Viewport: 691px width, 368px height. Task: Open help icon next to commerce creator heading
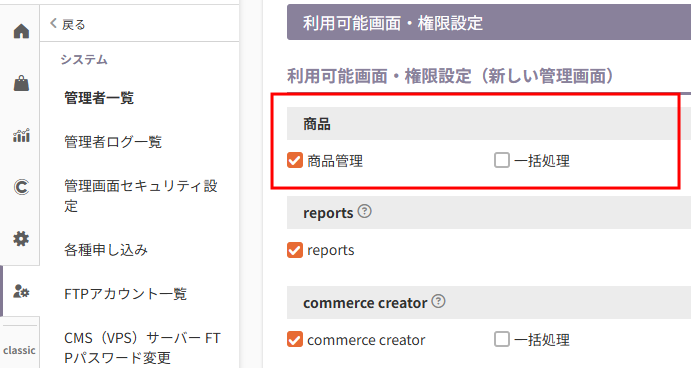(438, 301)
